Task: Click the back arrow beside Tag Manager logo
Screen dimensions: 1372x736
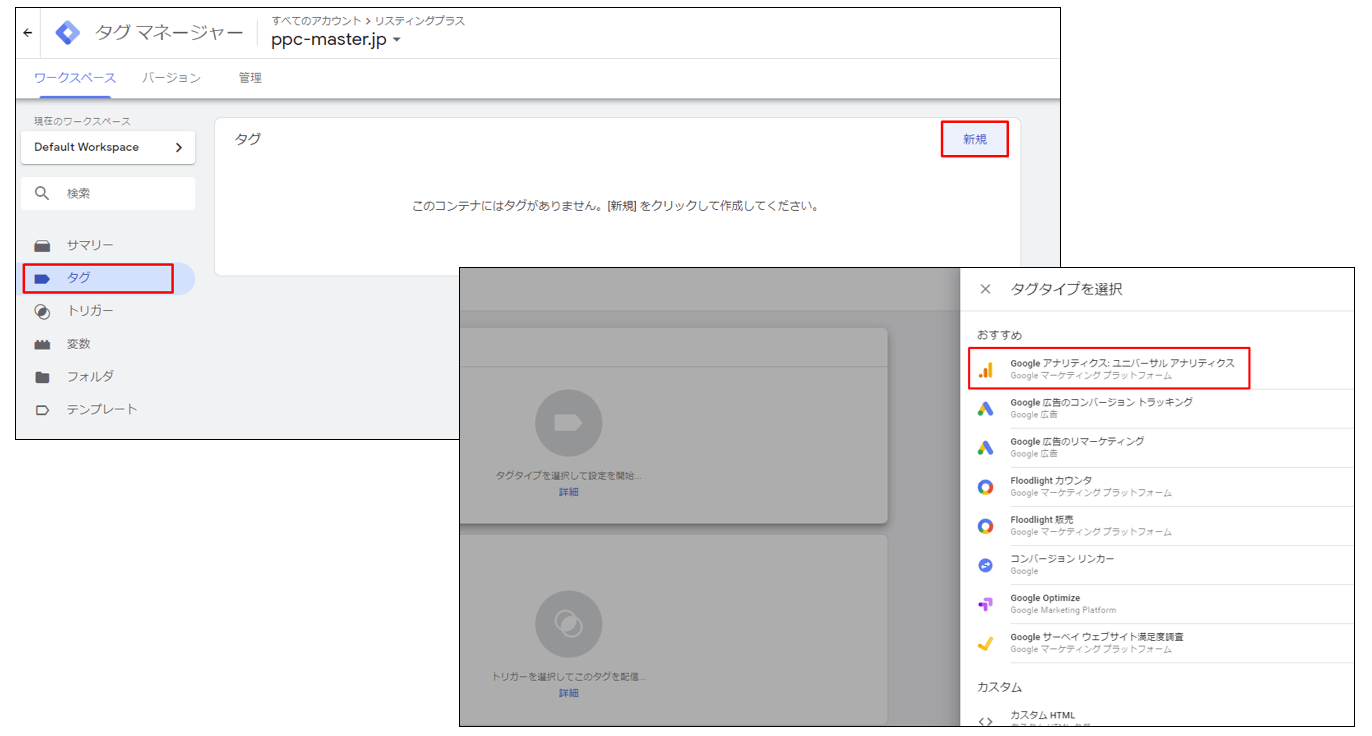Action: tap(28, 33)
